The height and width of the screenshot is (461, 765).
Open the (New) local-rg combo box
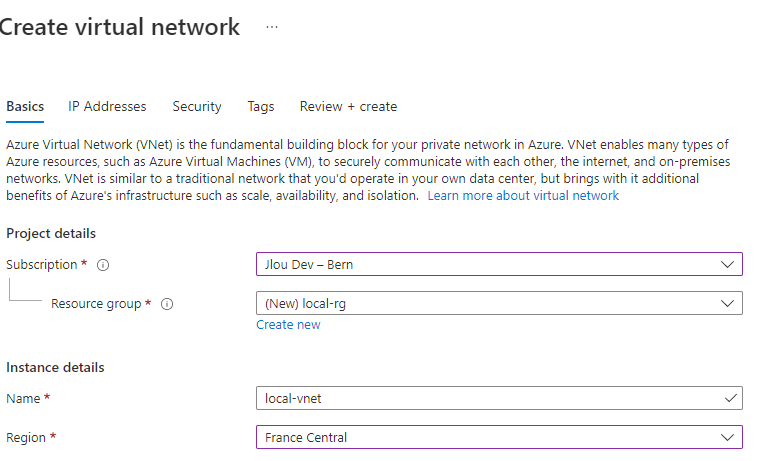click(499, 303)
